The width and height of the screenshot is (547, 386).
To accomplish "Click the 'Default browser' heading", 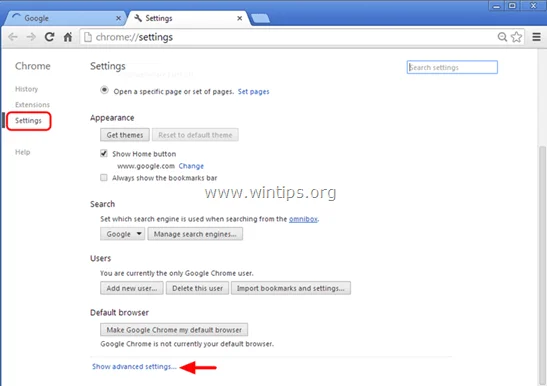I will 119,312.
